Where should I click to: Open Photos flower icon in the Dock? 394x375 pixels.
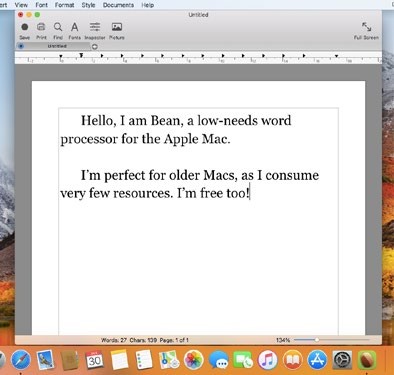pos(194,360)
